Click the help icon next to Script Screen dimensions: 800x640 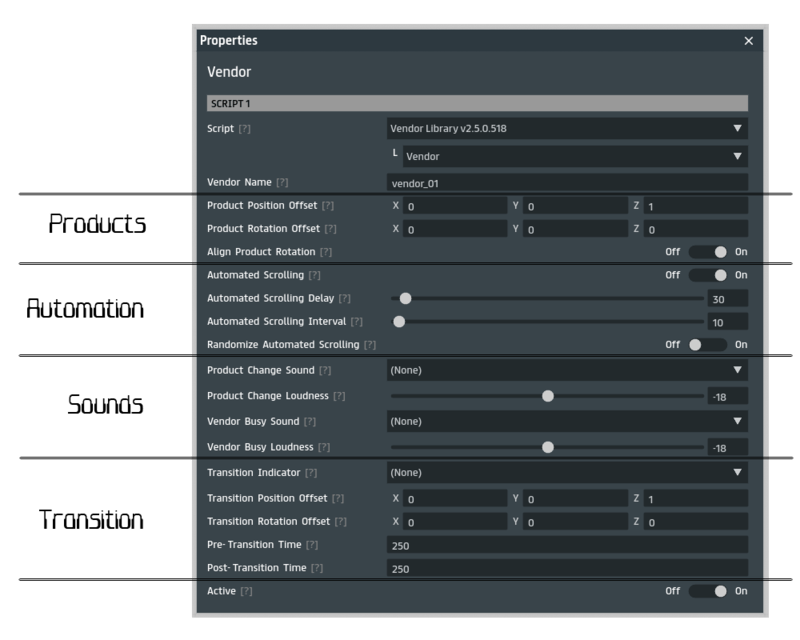tap(244, 129)
